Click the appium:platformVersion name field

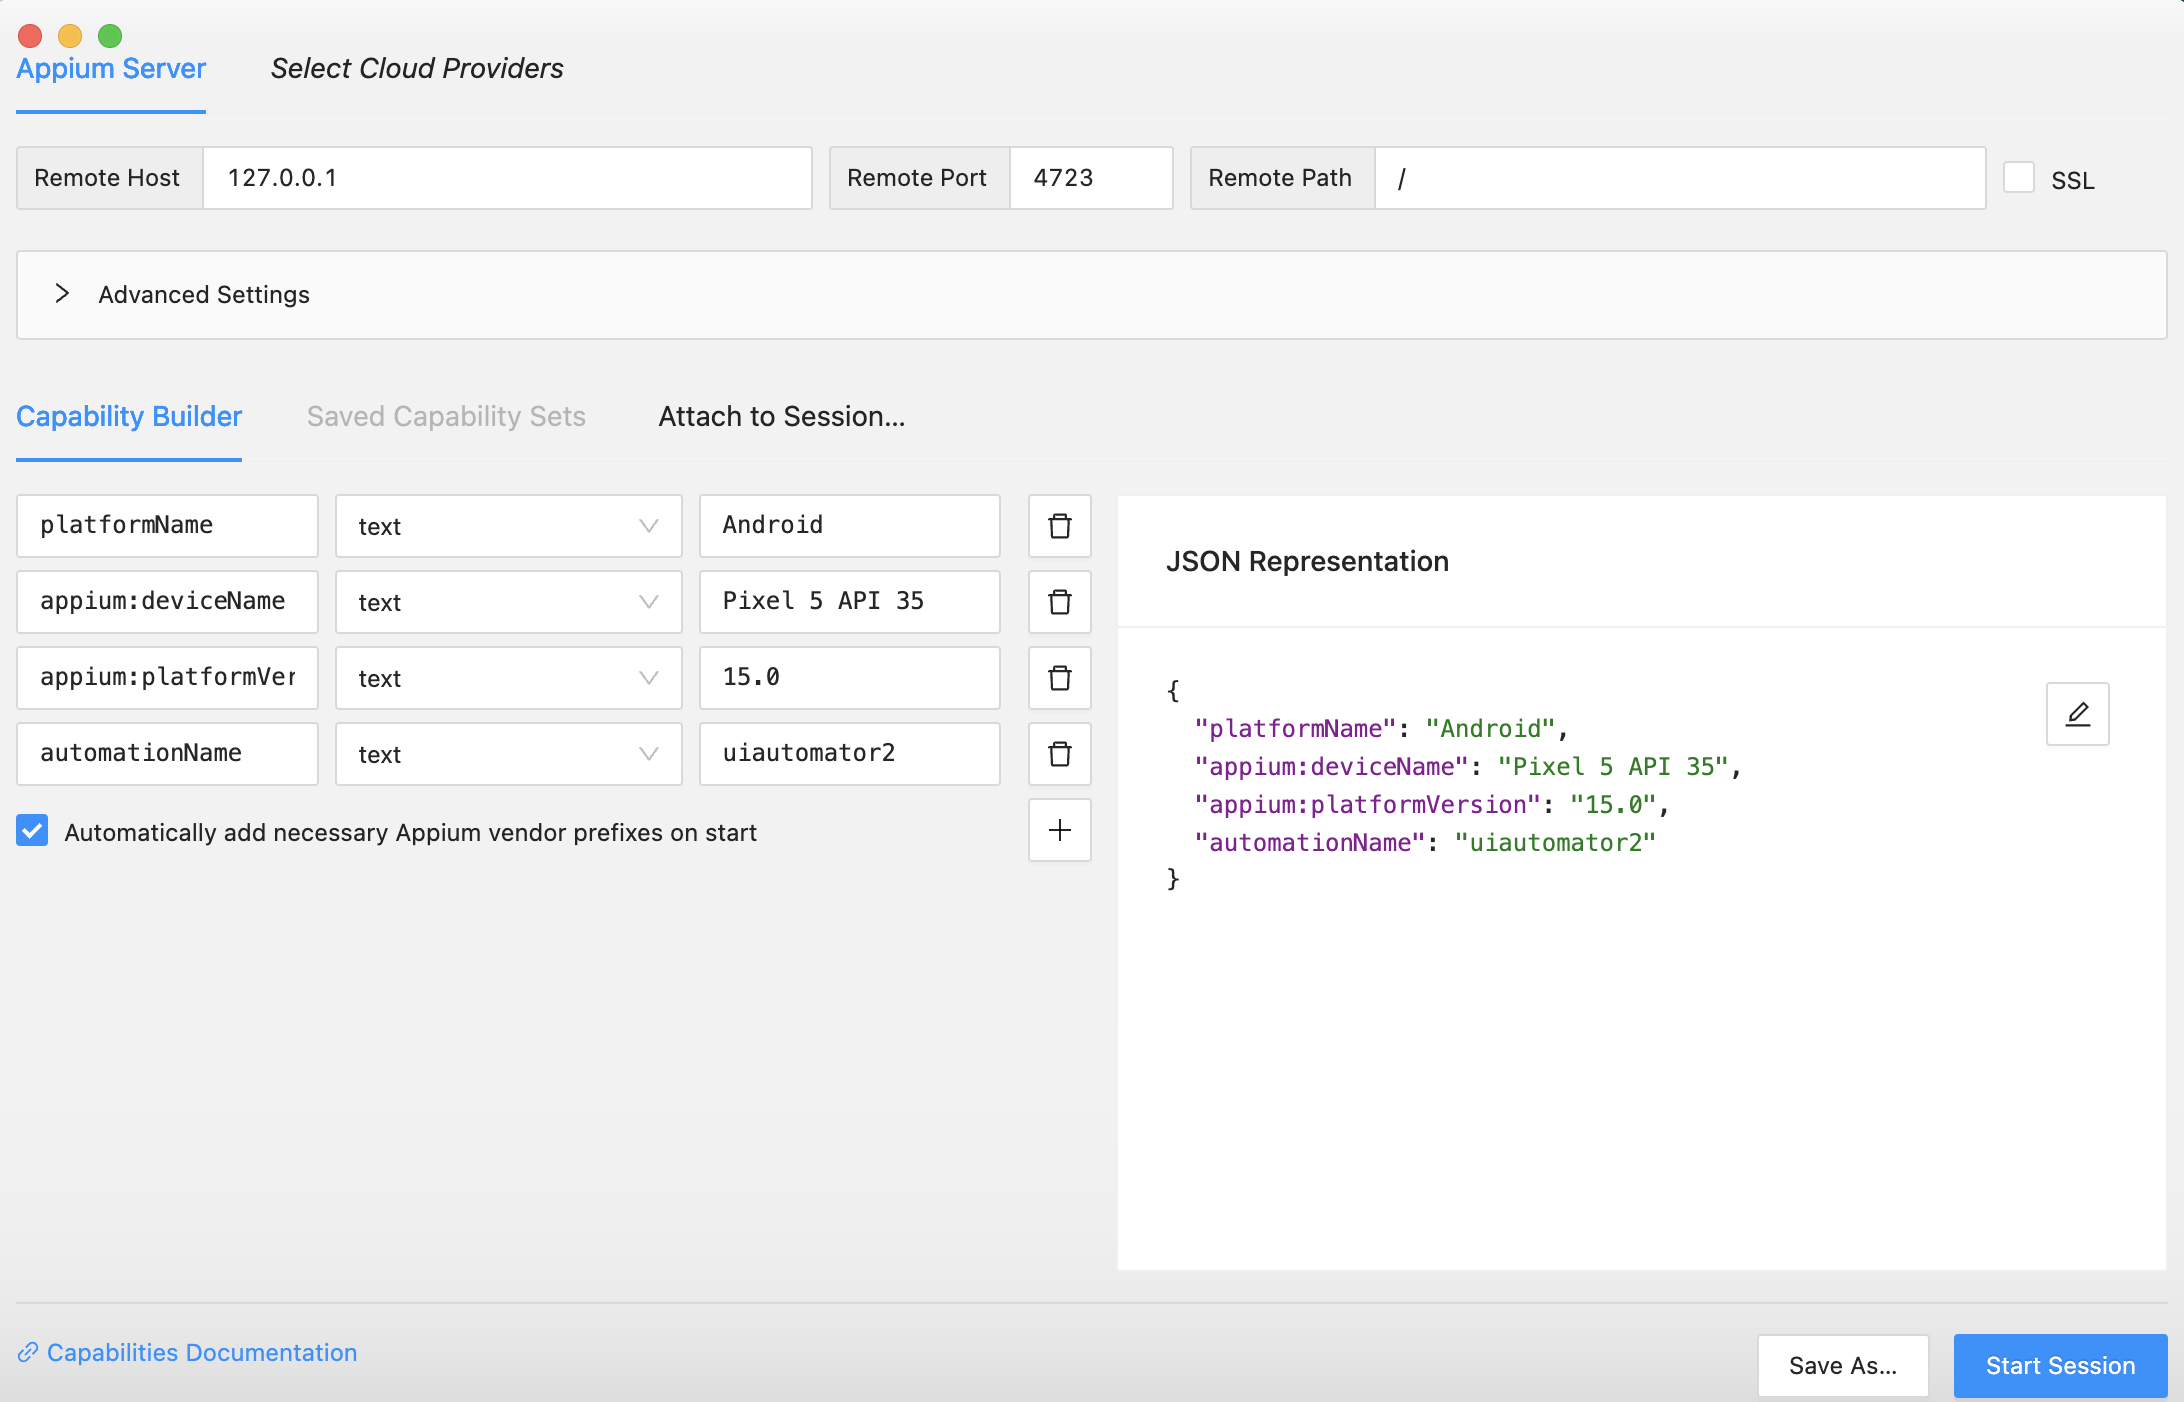click(167, 678)
